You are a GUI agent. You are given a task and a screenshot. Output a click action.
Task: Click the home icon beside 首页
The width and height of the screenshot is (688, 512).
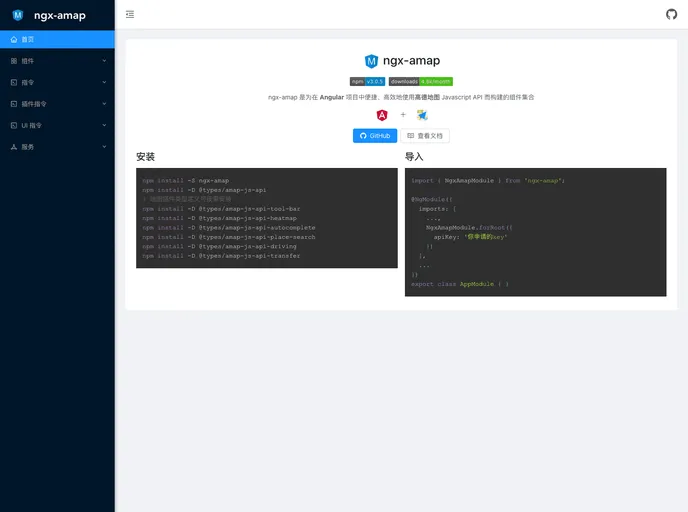point(14,39)
